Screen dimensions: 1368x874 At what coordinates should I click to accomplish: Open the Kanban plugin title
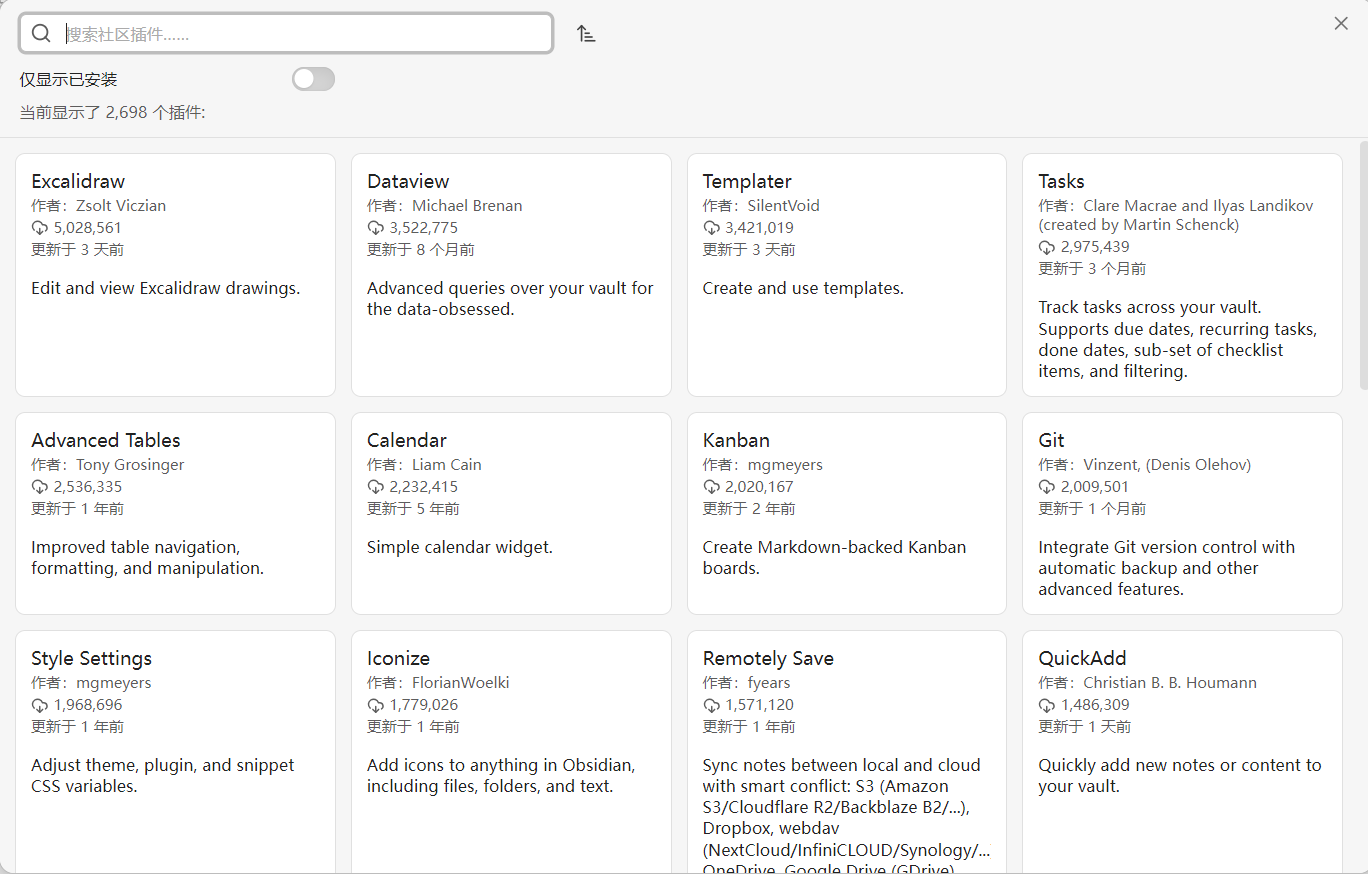[736, 440]
